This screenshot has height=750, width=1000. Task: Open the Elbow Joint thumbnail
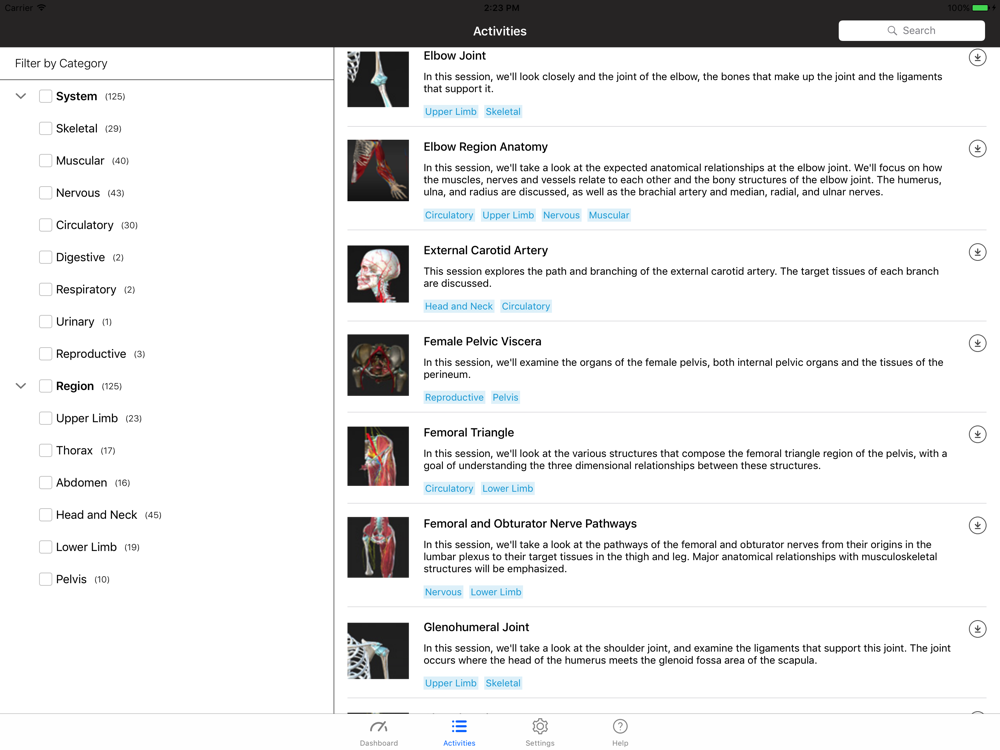[x=378, y=78]
